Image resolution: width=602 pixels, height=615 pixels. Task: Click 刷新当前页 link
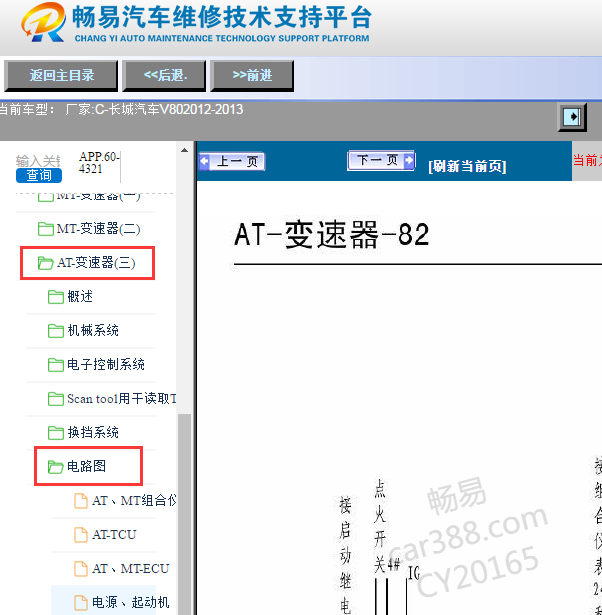pyautogui.click(x=467, y=166)
